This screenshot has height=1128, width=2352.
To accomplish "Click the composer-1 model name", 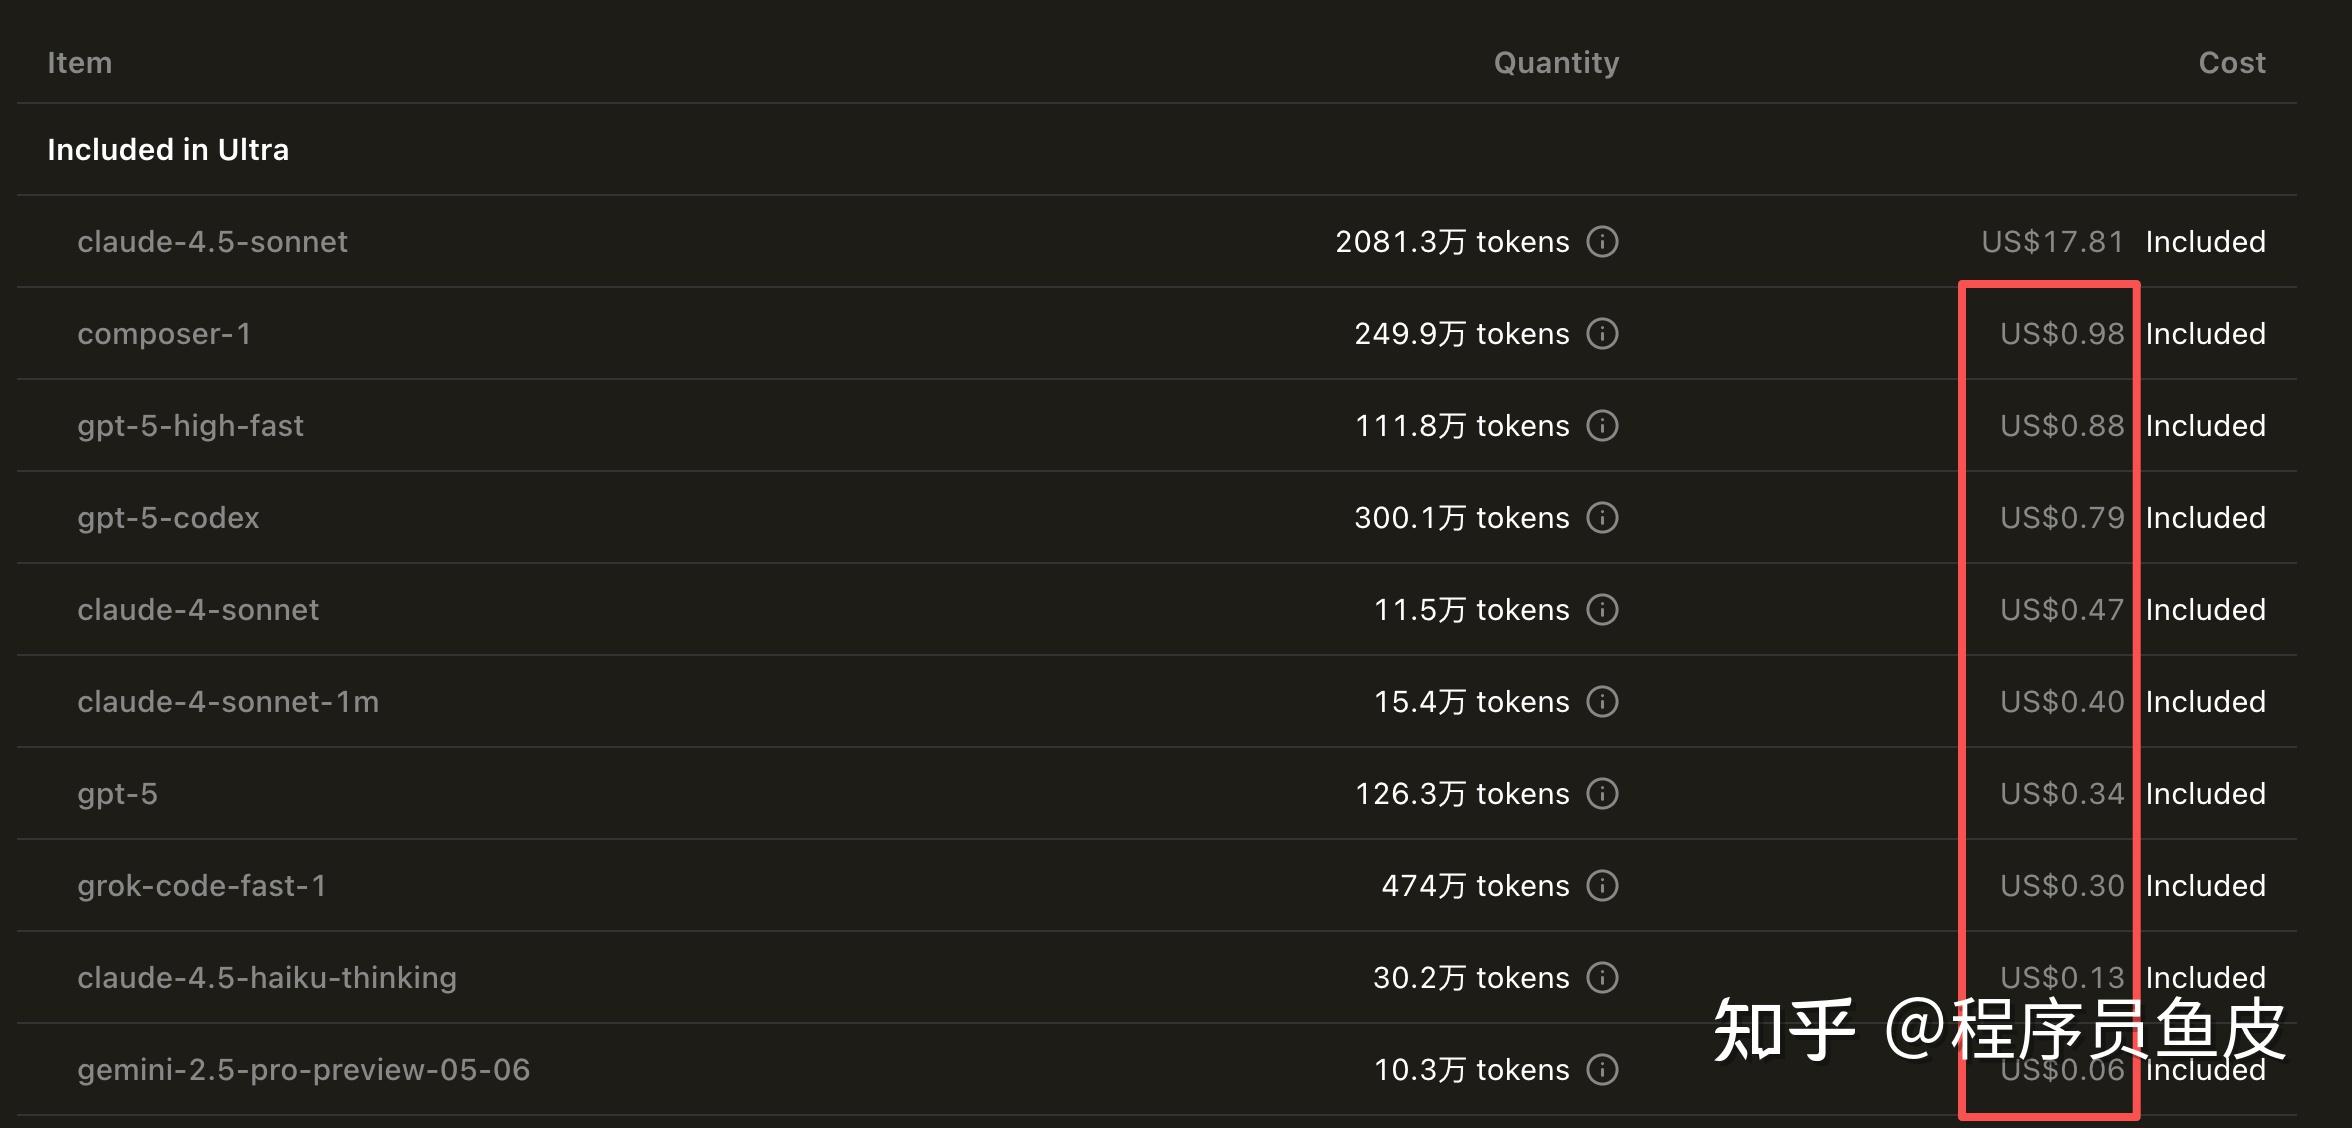I will (164, 334).
